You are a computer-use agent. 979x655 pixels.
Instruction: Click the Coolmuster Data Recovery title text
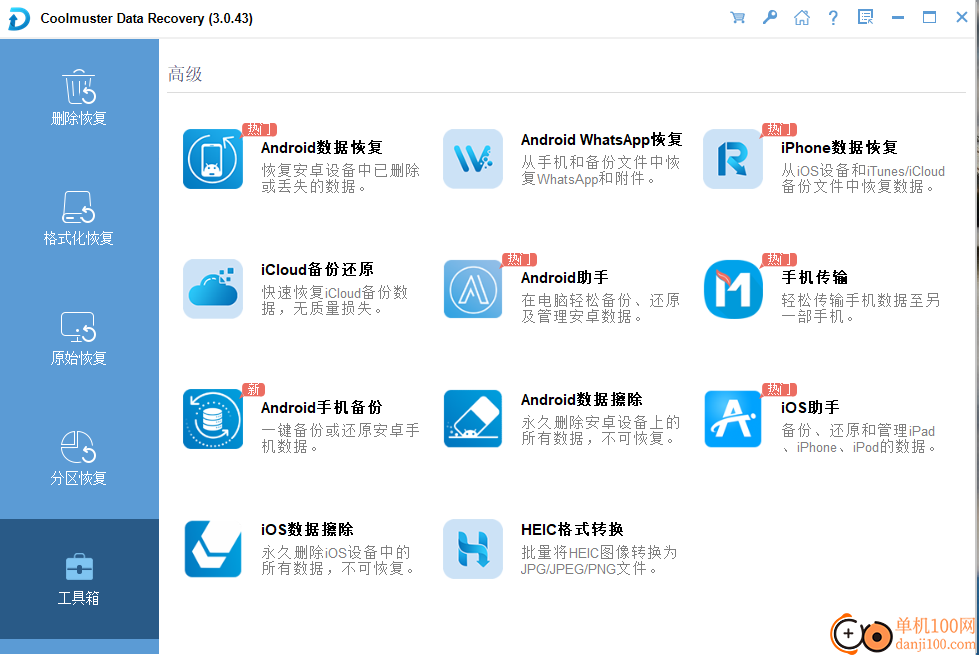(x=147, y=18)
